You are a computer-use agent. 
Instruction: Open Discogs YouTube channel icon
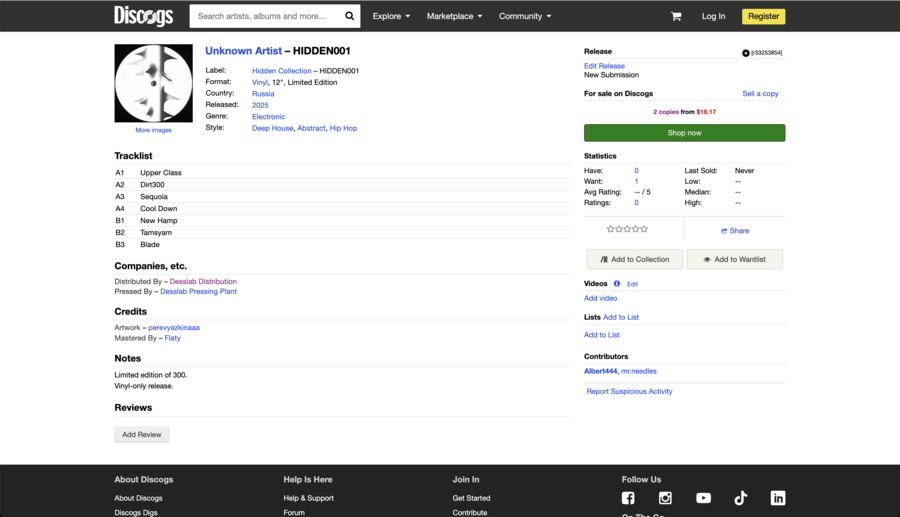[x=703, y=498]
